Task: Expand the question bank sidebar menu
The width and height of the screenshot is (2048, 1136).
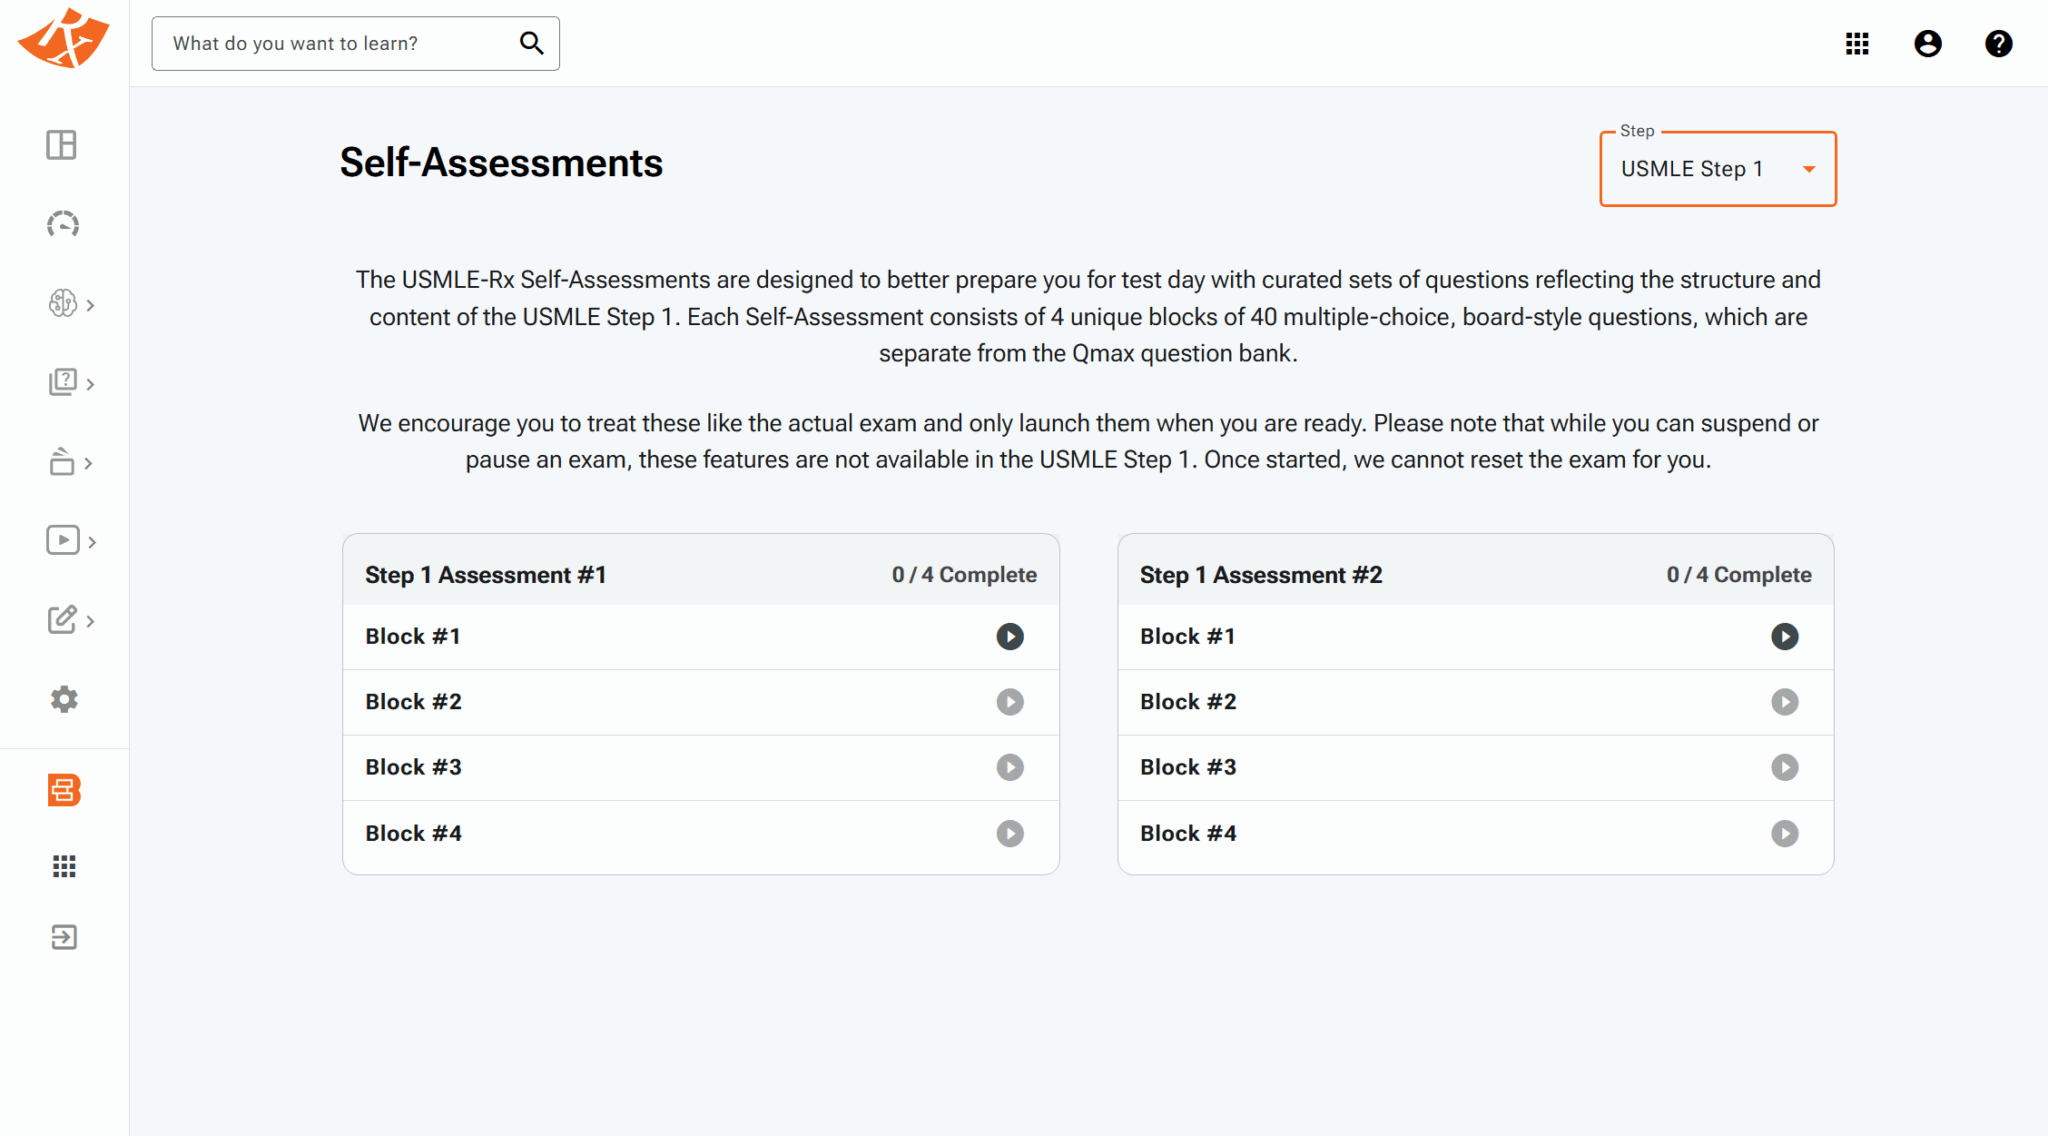Action: coord(71,383)
